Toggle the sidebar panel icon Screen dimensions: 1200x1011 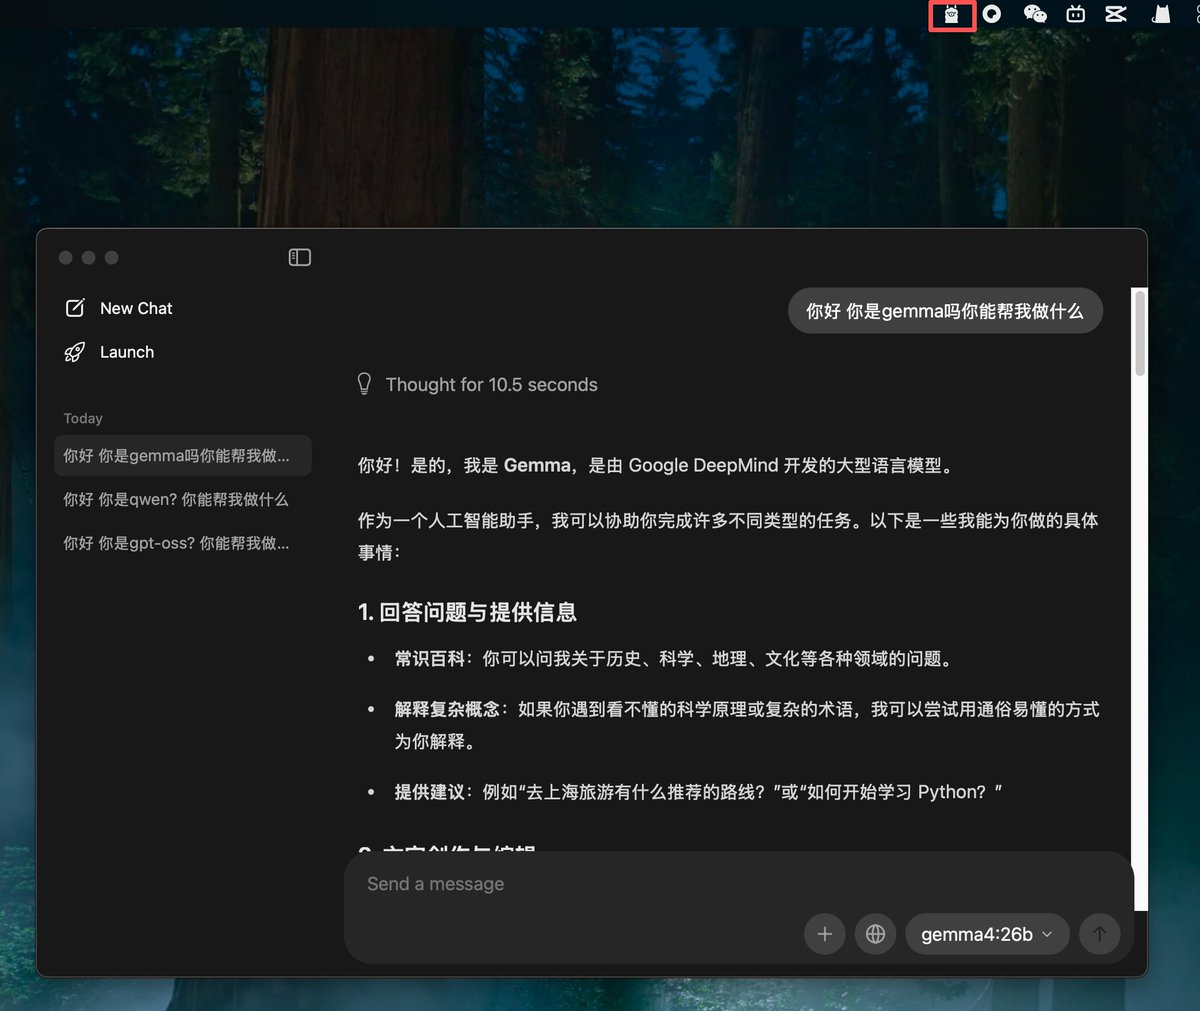(x=300, y=257)
